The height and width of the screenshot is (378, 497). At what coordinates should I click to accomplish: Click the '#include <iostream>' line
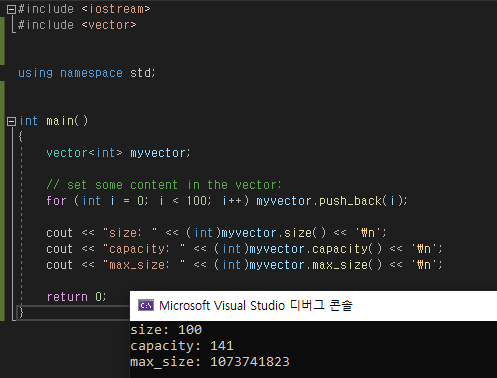pyautogui.click(x=84, y=9)
